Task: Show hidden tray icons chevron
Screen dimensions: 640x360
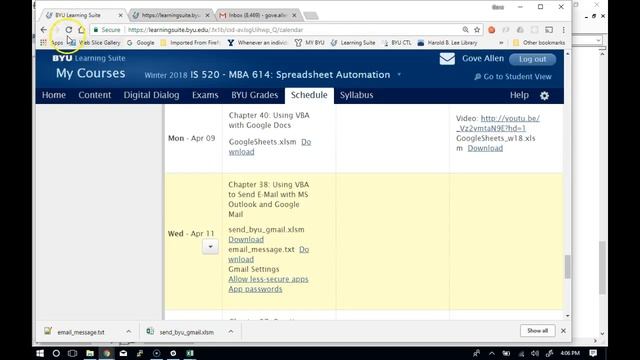Action: point(491,353)
